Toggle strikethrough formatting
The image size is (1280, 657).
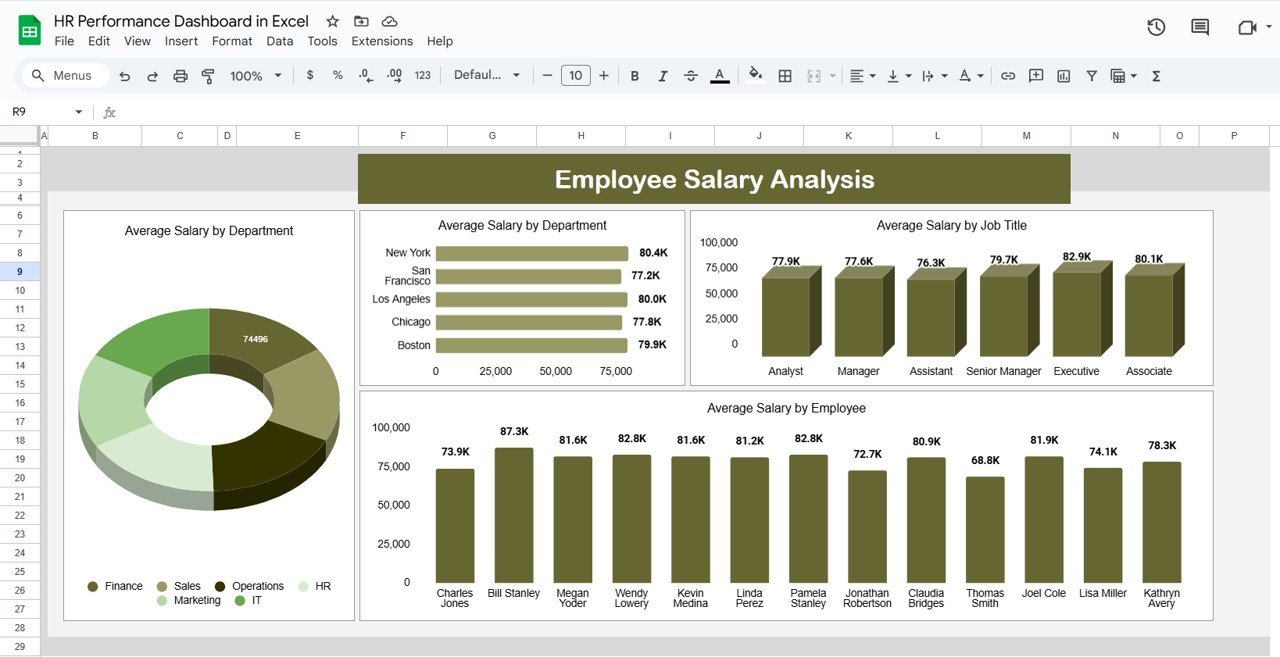coord(691,76)
